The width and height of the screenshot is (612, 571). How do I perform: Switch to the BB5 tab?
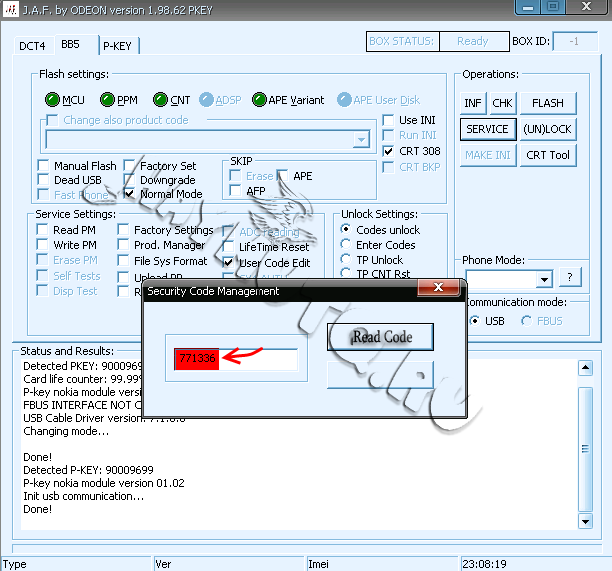[71, 44]
